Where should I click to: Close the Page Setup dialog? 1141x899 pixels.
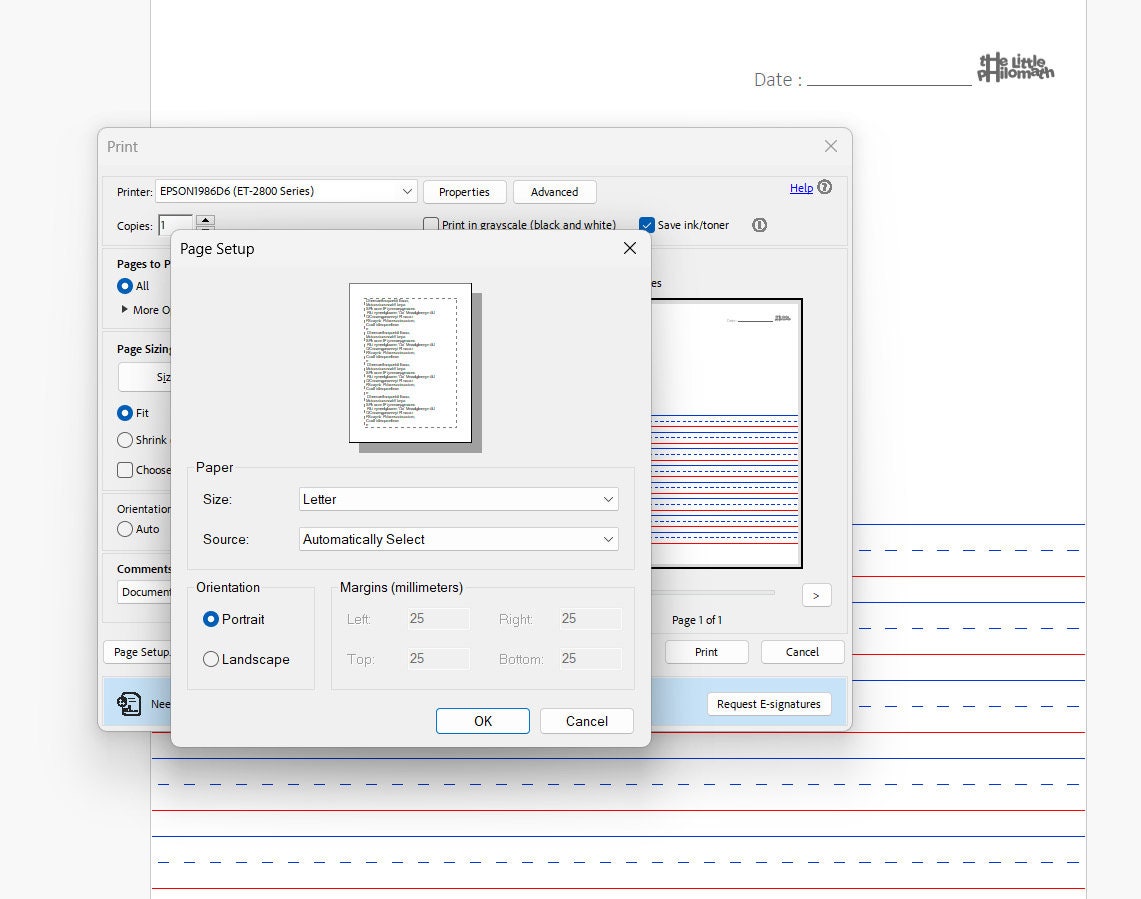click(629, 248)
